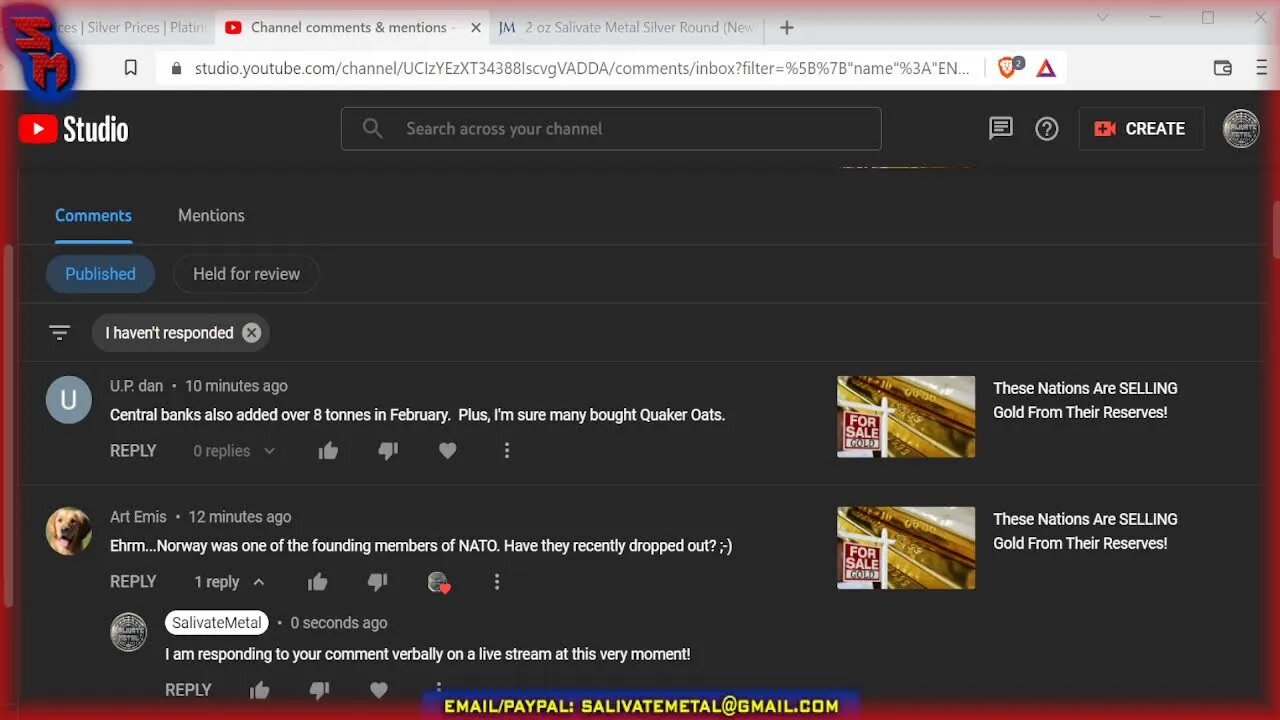Heart U.P. dan's comment

coord(447,450)
